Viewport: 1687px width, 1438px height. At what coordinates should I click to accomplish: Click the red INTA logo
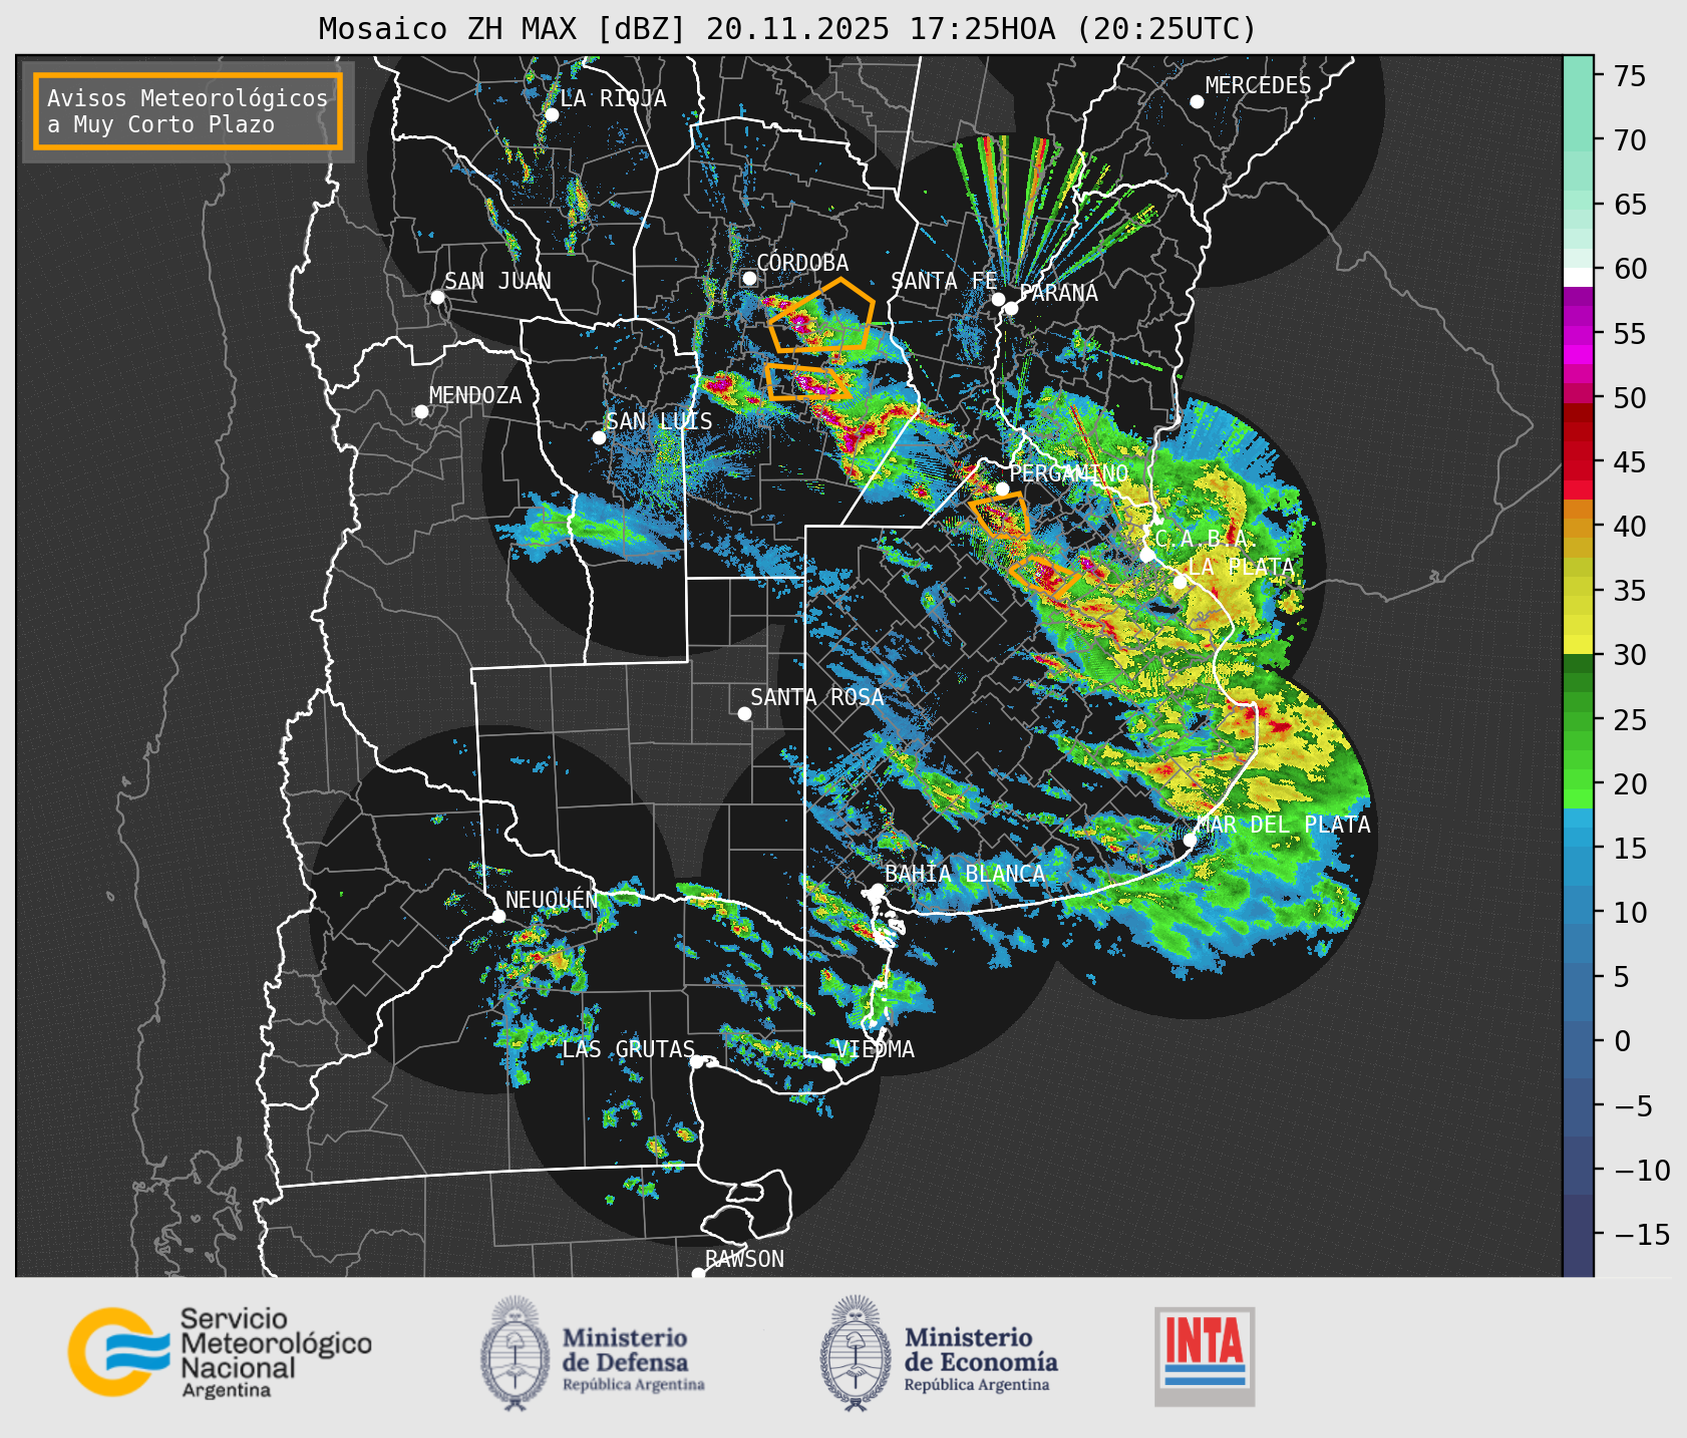click(x=1204, y=1356)
